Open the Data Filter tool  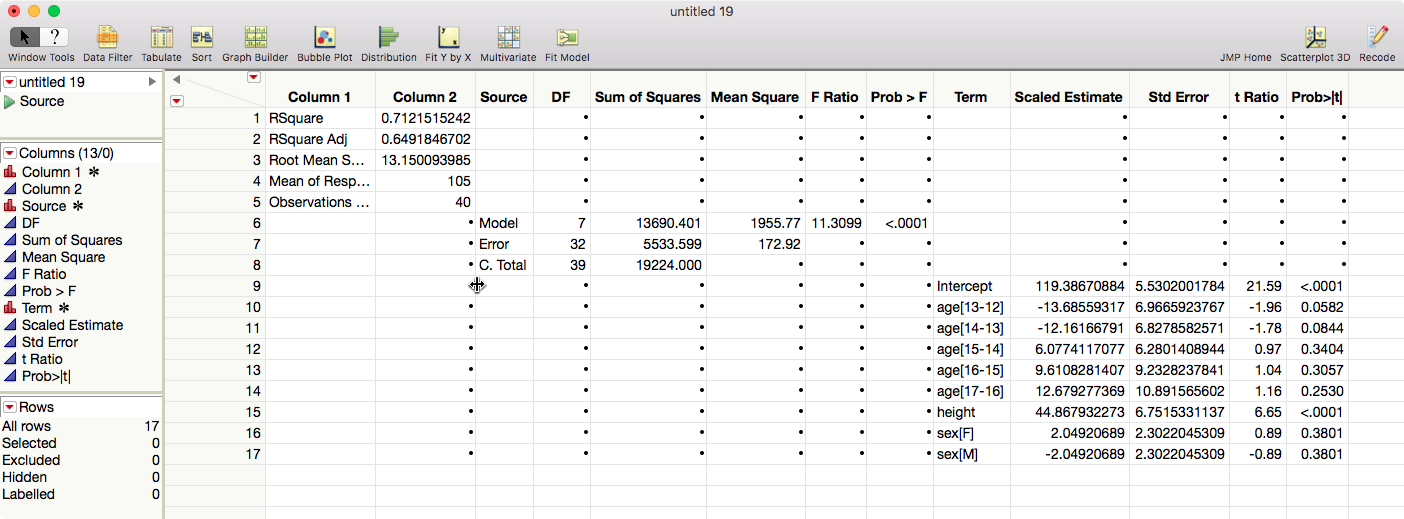coord(107,38)
